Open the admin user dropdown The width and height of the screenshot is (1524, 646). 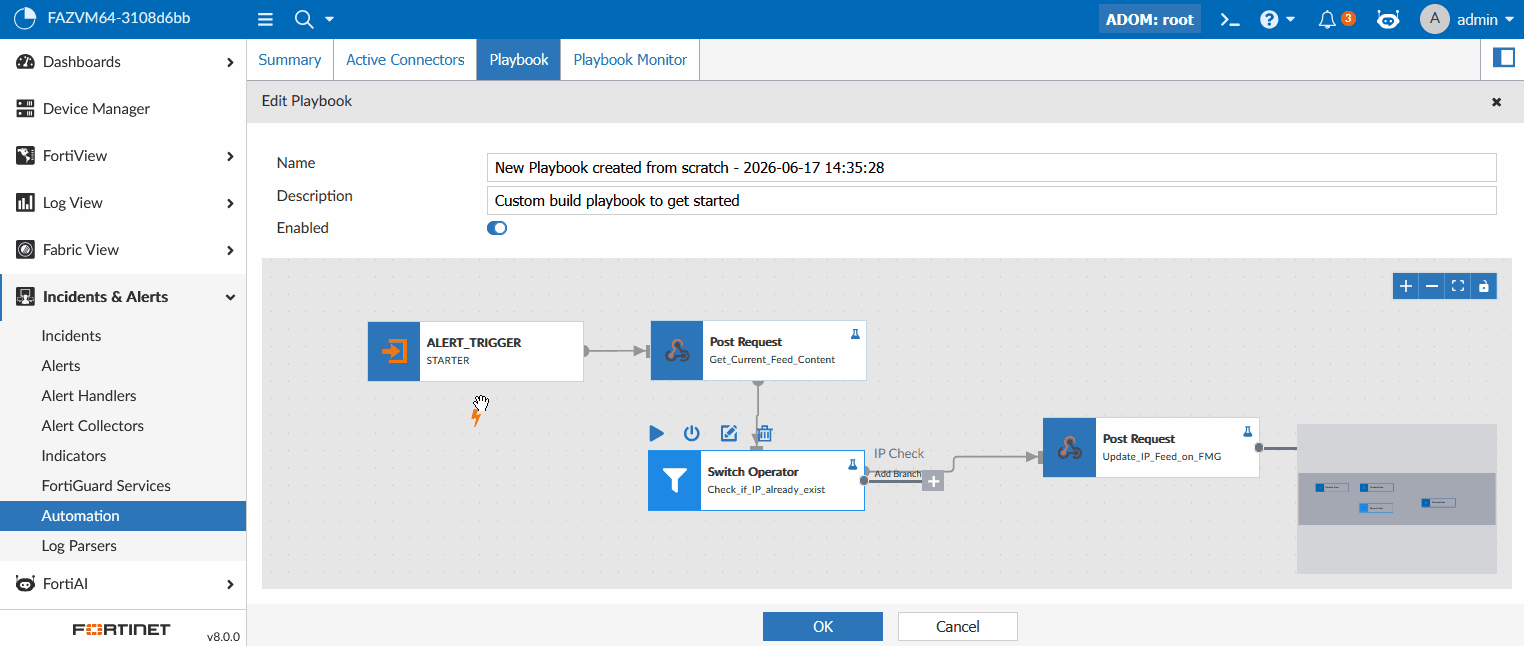coord(1467,19)
